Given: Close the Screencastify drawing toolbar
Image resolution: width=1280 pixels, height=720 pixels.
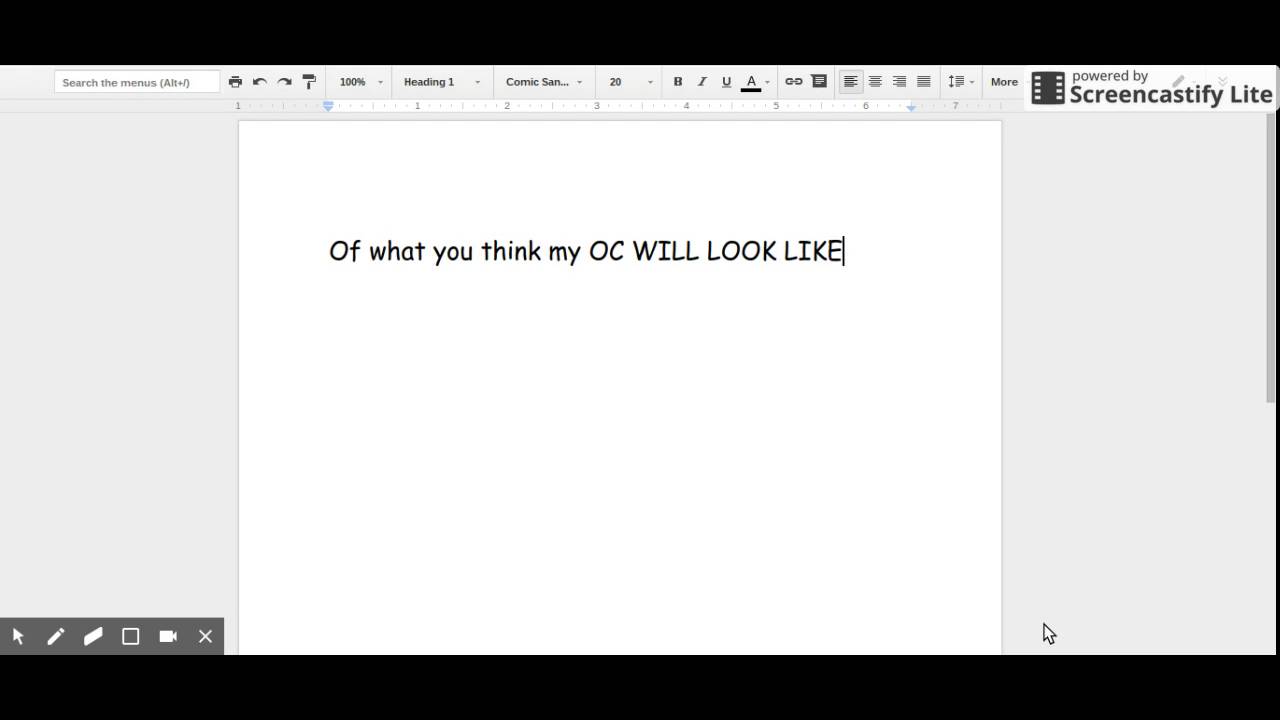Looking at the screenshot, I should [x=205, y=636].
